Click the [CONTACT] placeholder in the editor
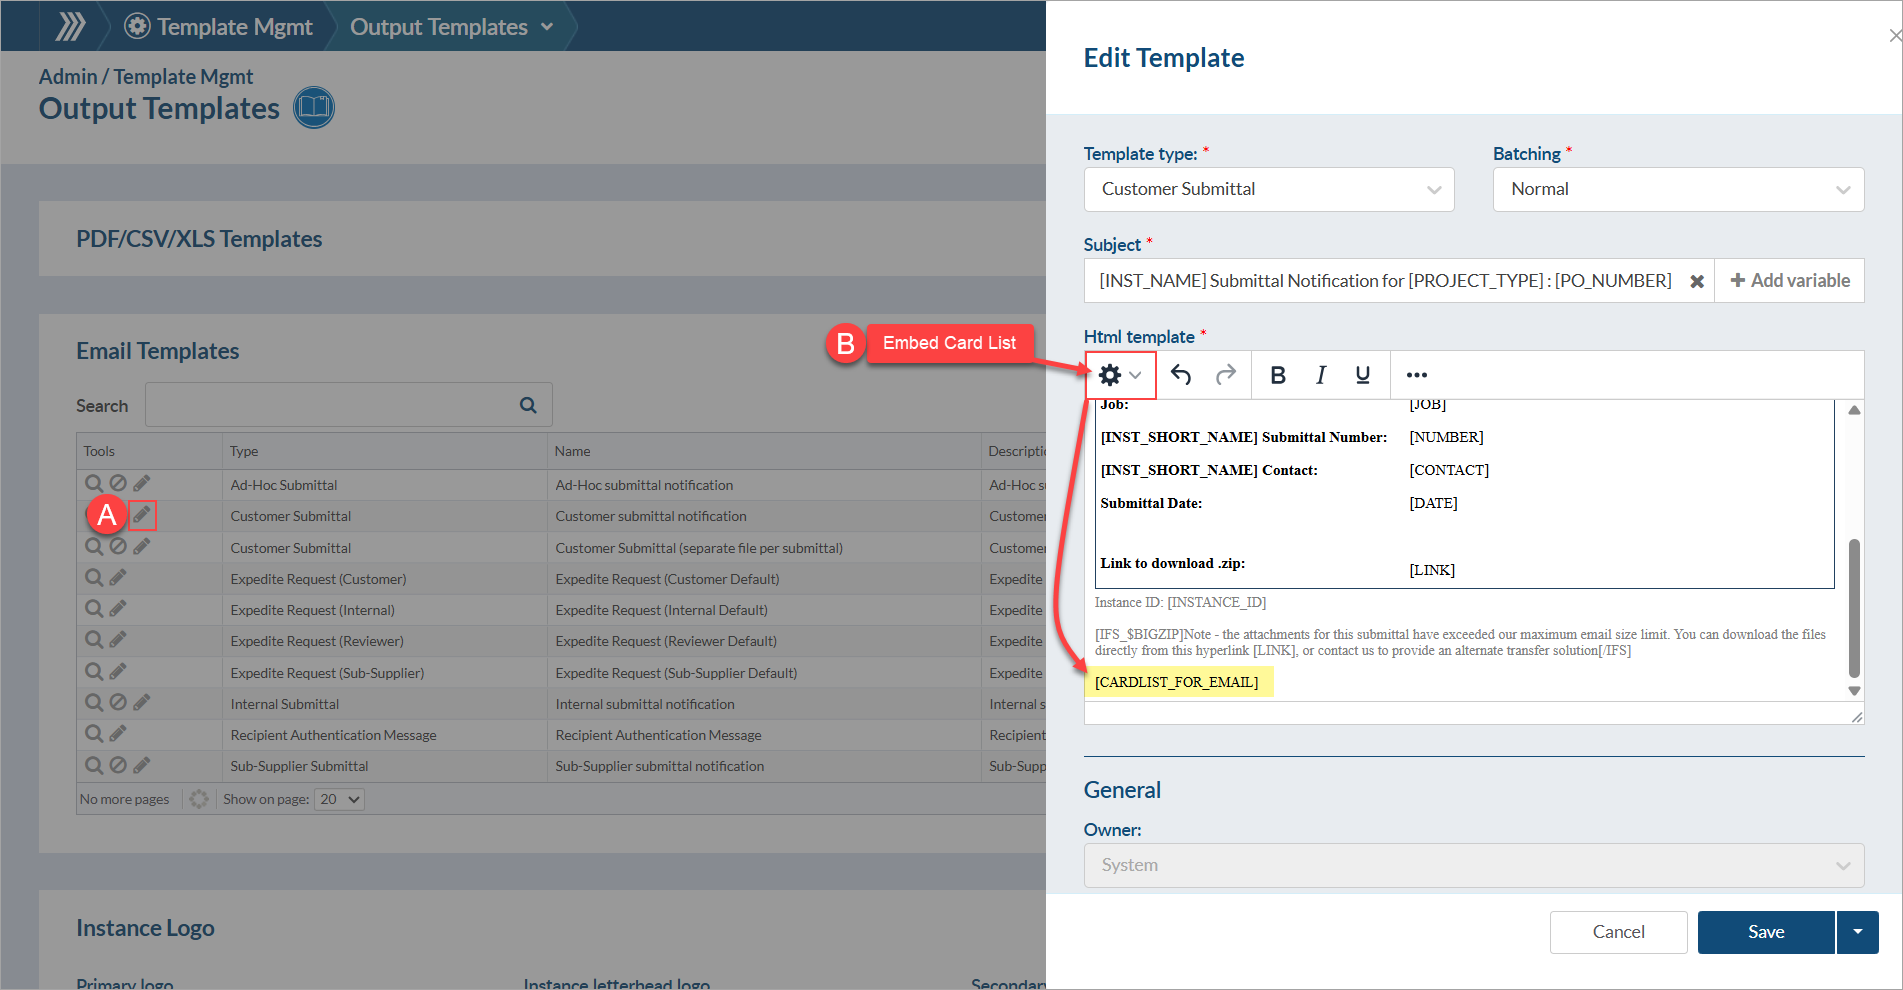1903x990 pixels. [x=1449, y=470]
